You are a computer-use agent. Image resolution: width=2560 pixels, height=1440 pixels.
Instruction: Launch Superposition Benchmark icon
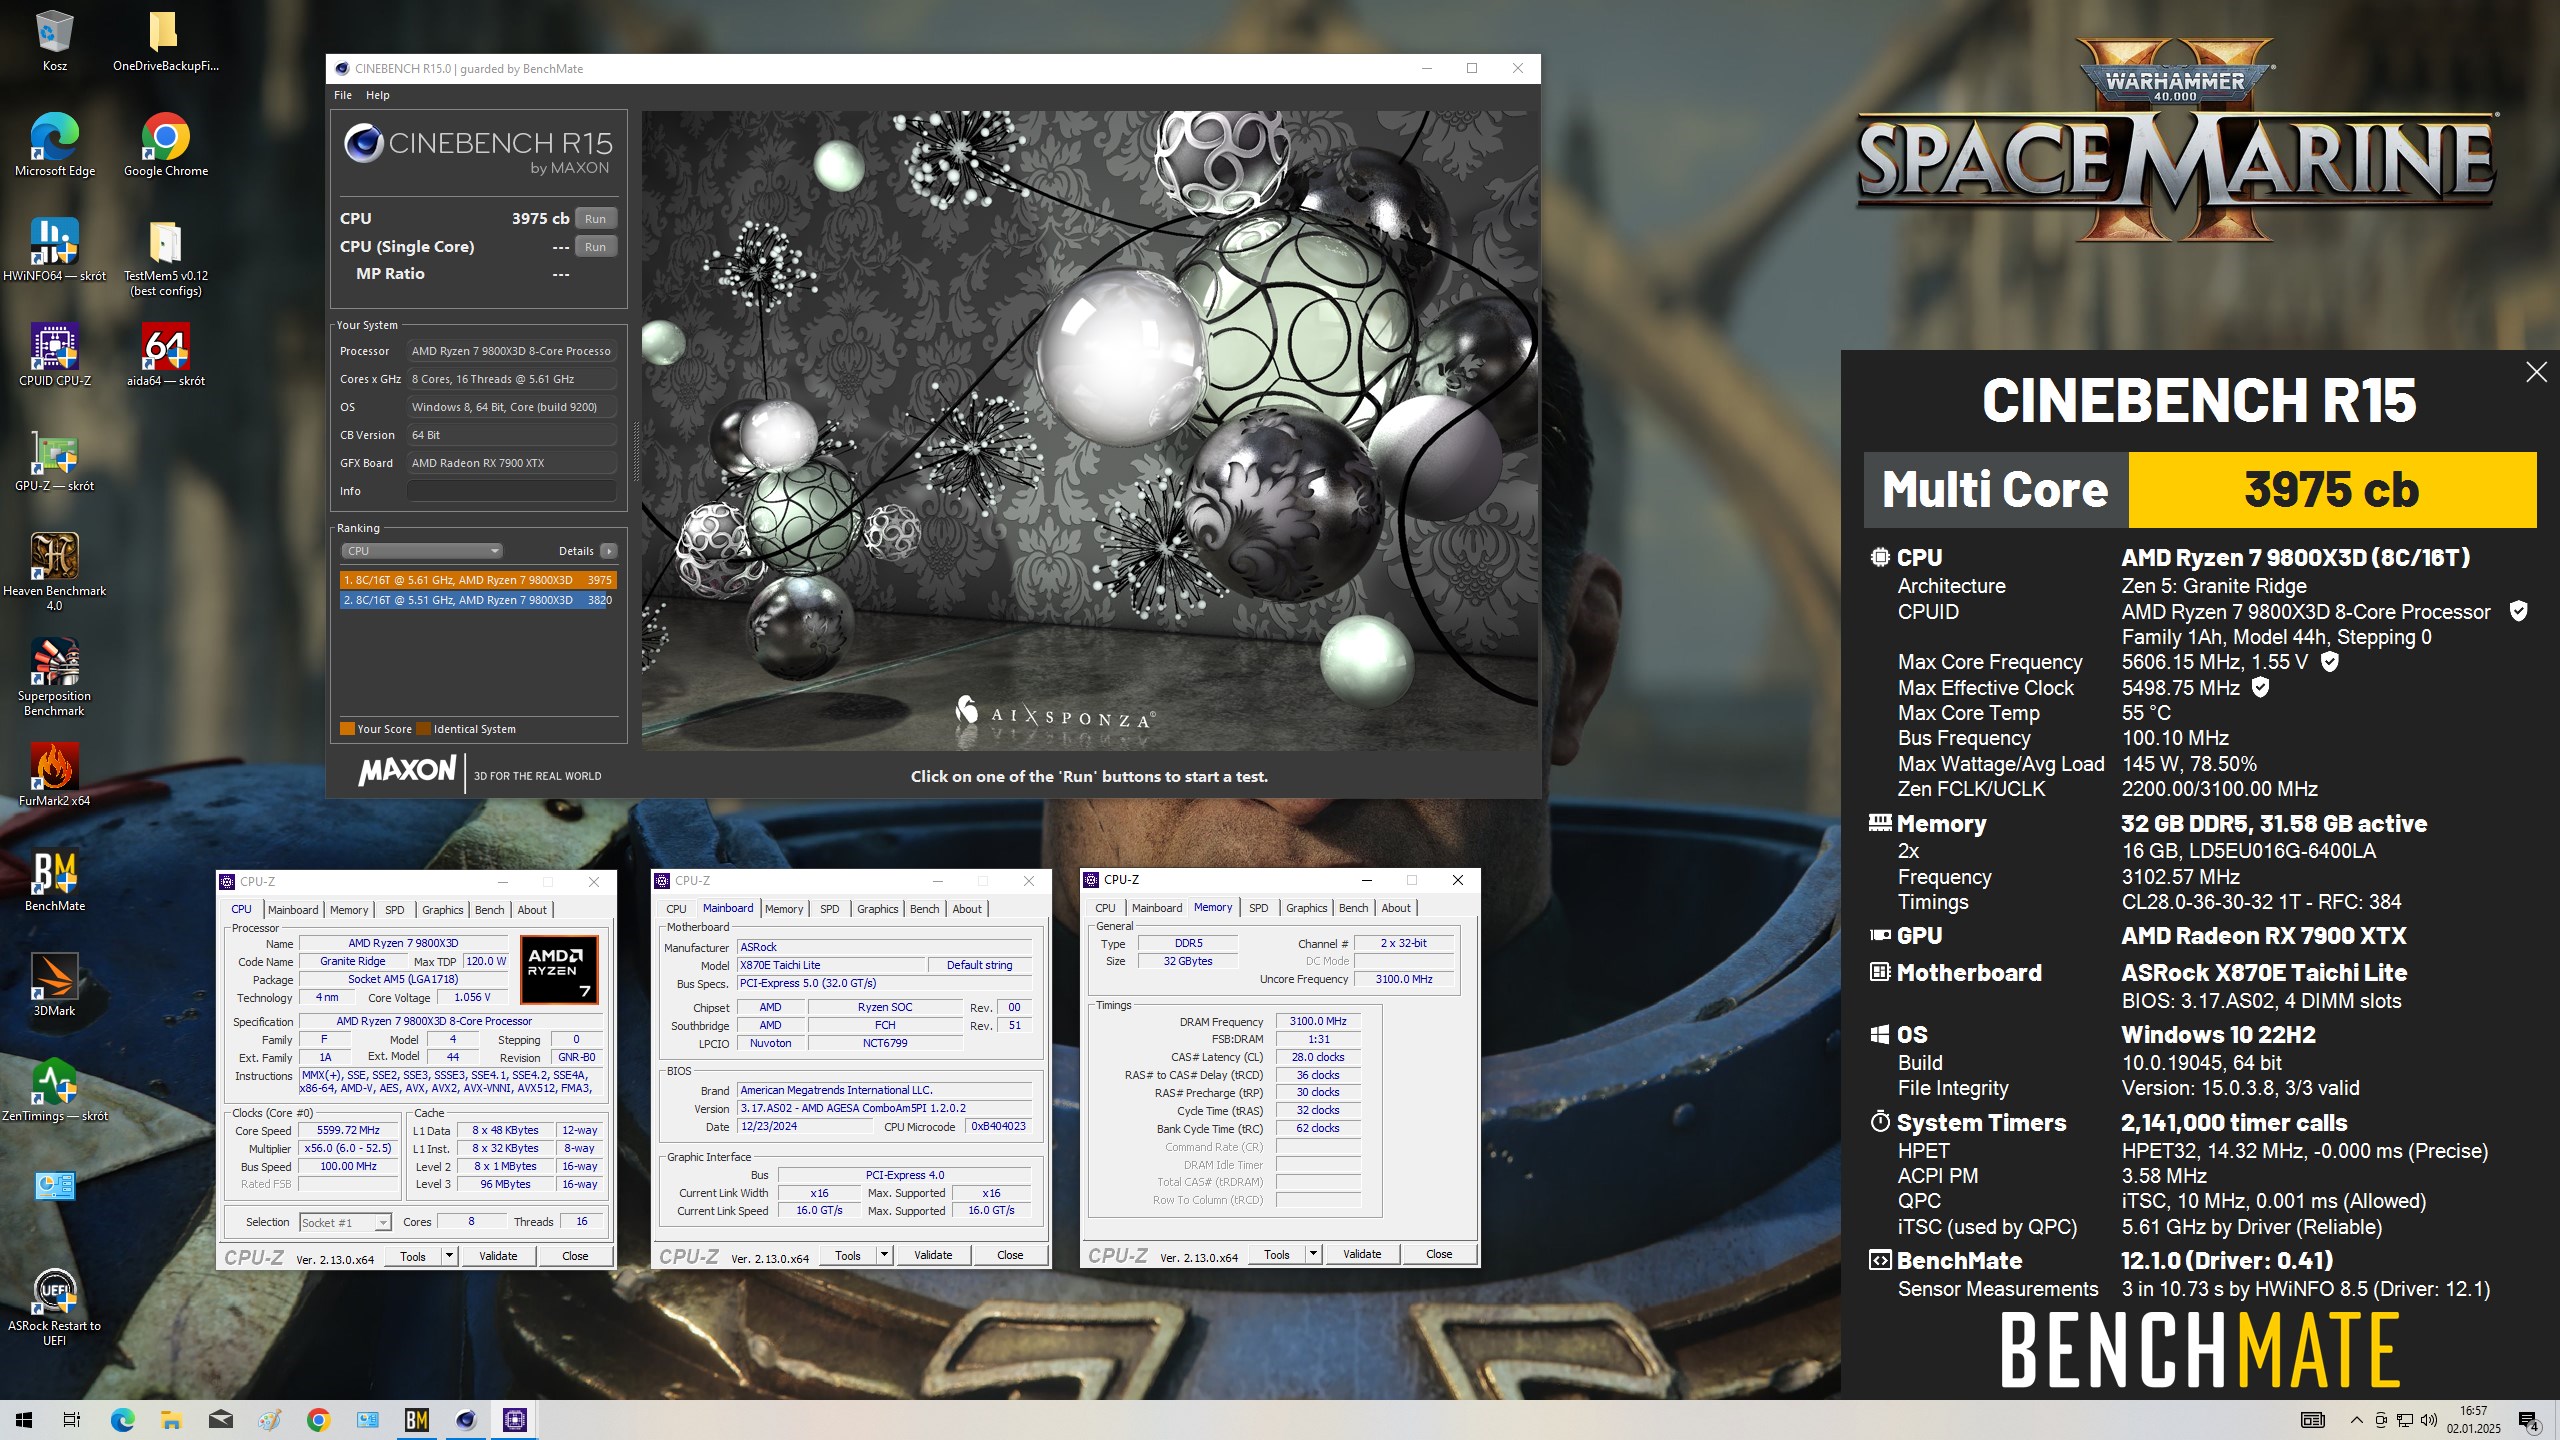(54, 677)
